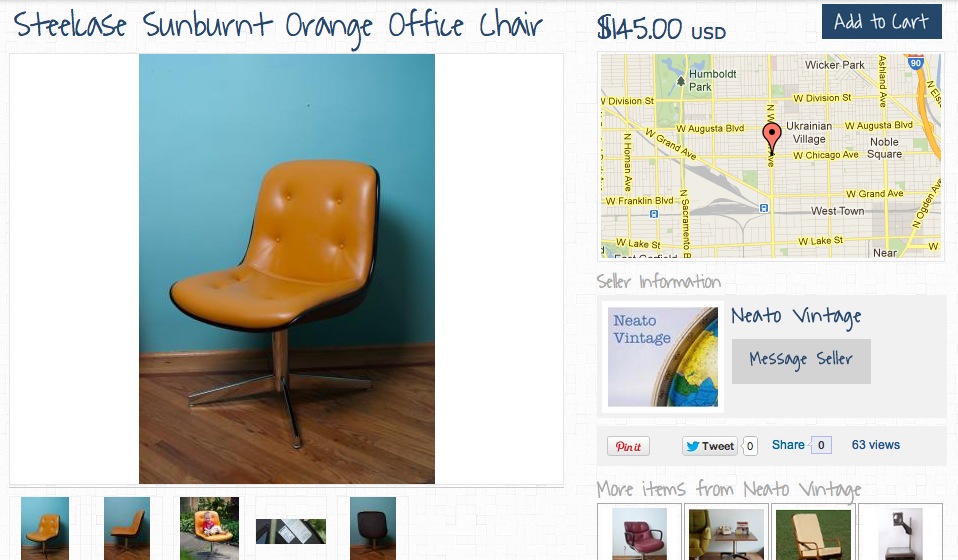Viewport: 958px width, 560px height.
Task: Select the dark chair back-view thumbnail
Action: coord(373,528)
